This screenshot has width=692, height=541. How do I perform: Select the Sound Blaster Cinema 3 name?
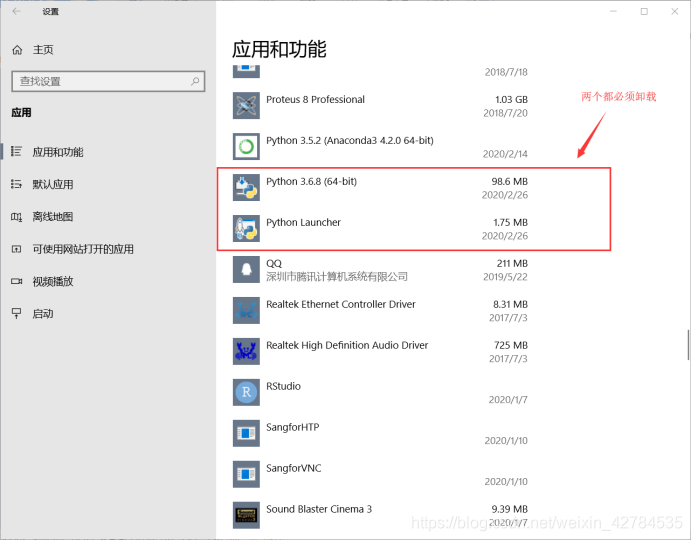pos(319,509)
